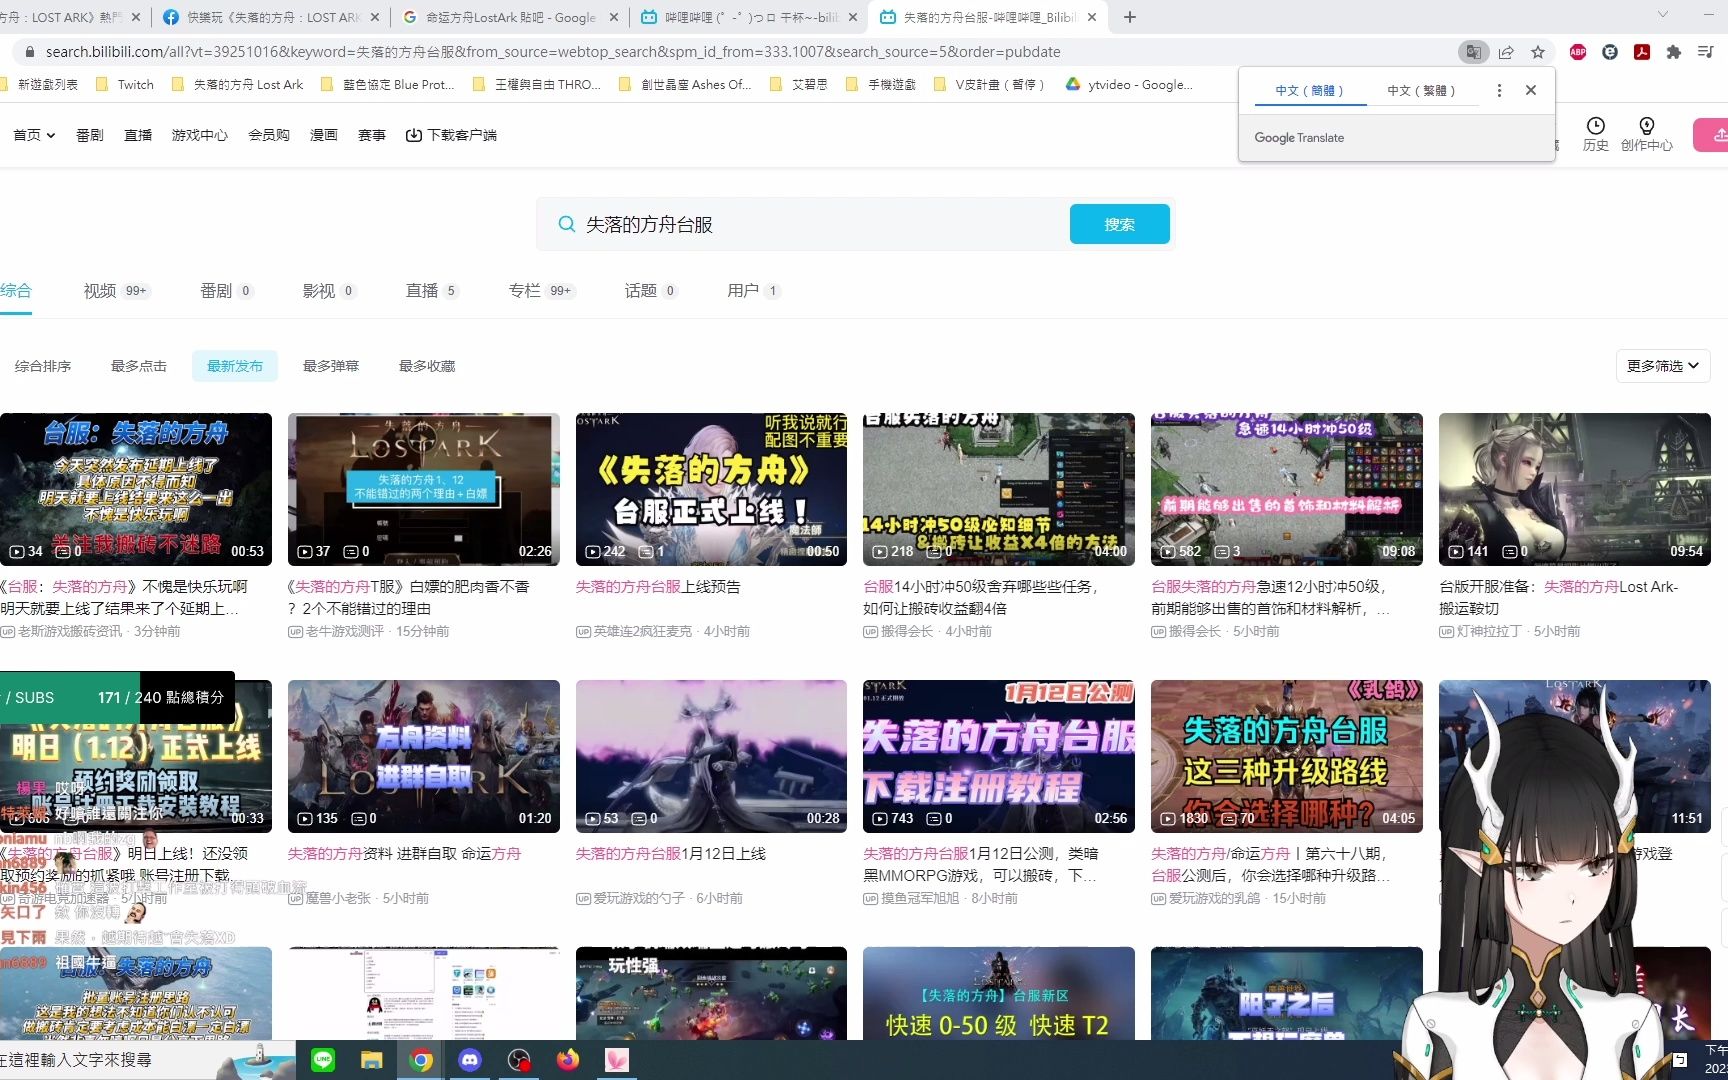
Task: Open the 这三种升级路线 video thumbnail
Action: (1287, 756)
